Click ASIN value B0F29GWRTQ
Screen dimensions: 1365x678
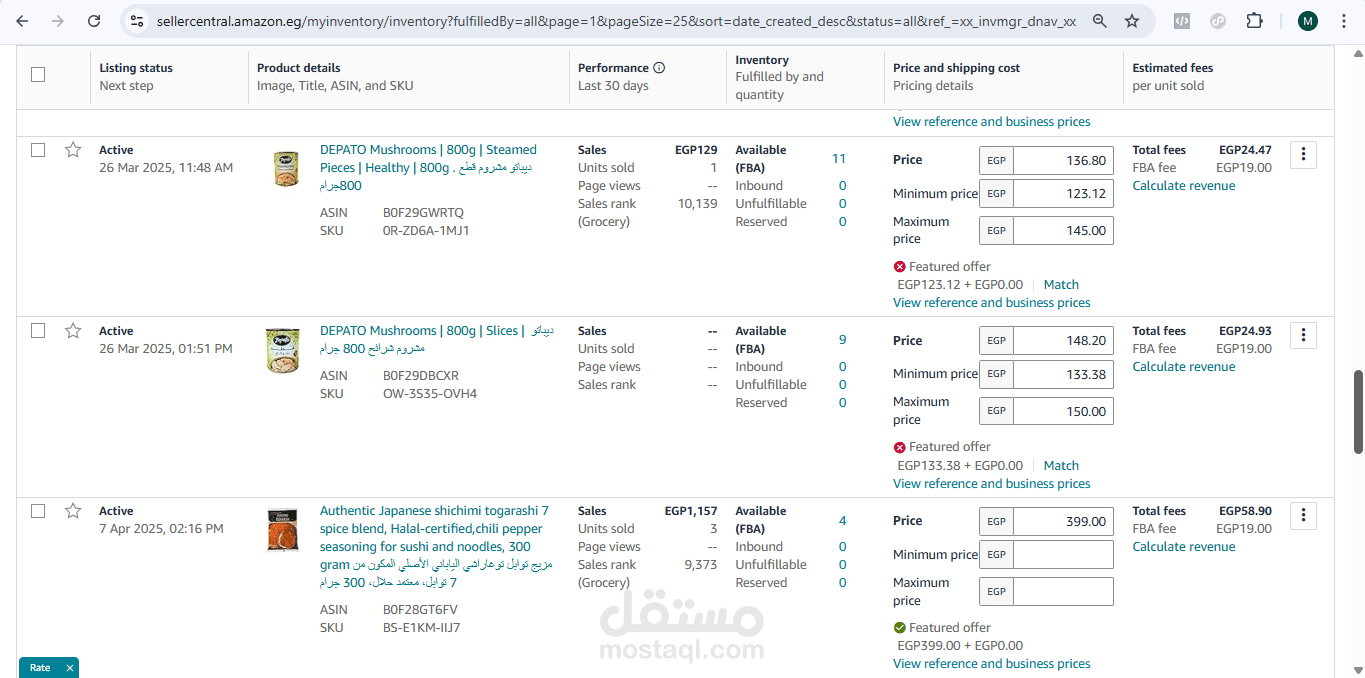423,213
